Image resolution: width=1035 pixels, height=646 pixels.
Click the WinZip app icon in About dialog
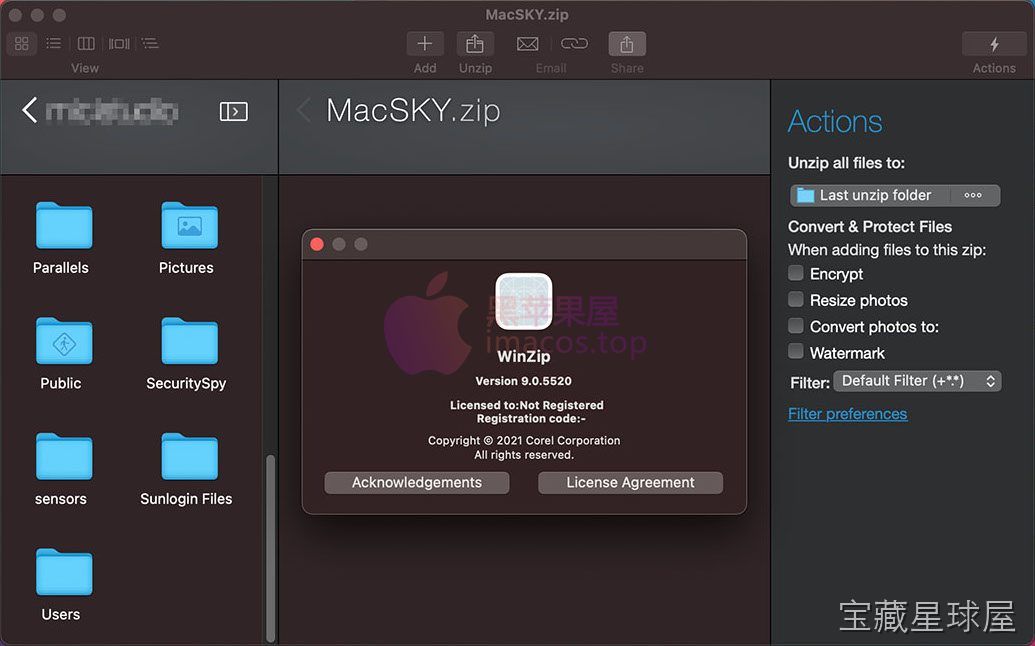(524, 301)
